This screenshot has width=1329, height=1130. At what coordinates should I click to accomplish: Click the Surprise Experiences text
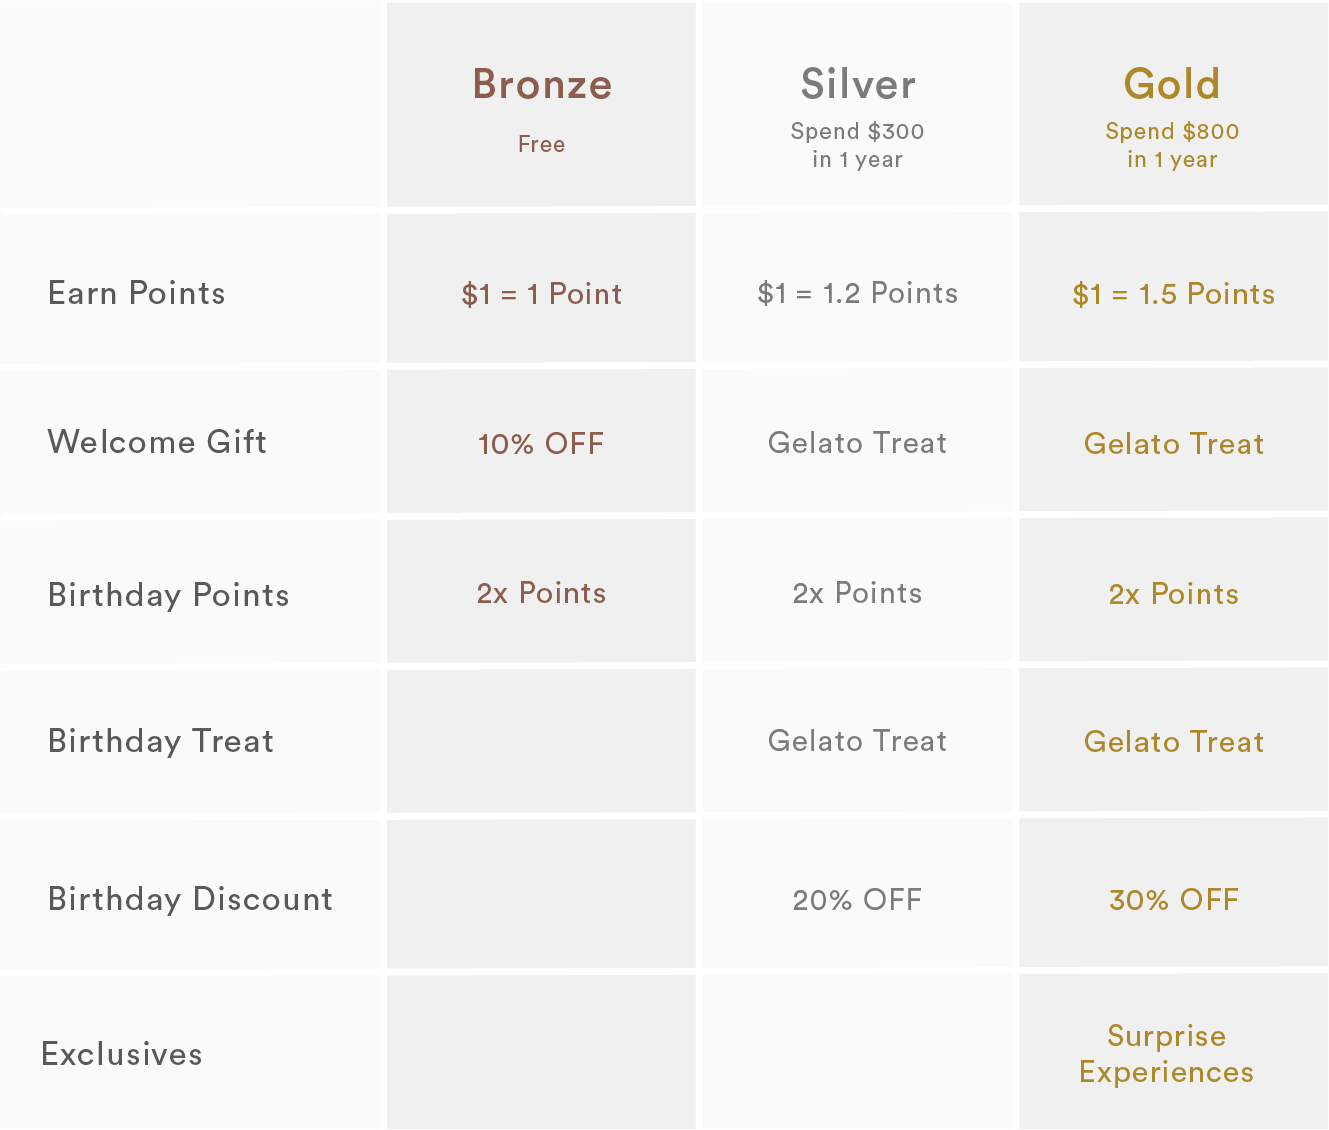(x=1166, y=1054)
